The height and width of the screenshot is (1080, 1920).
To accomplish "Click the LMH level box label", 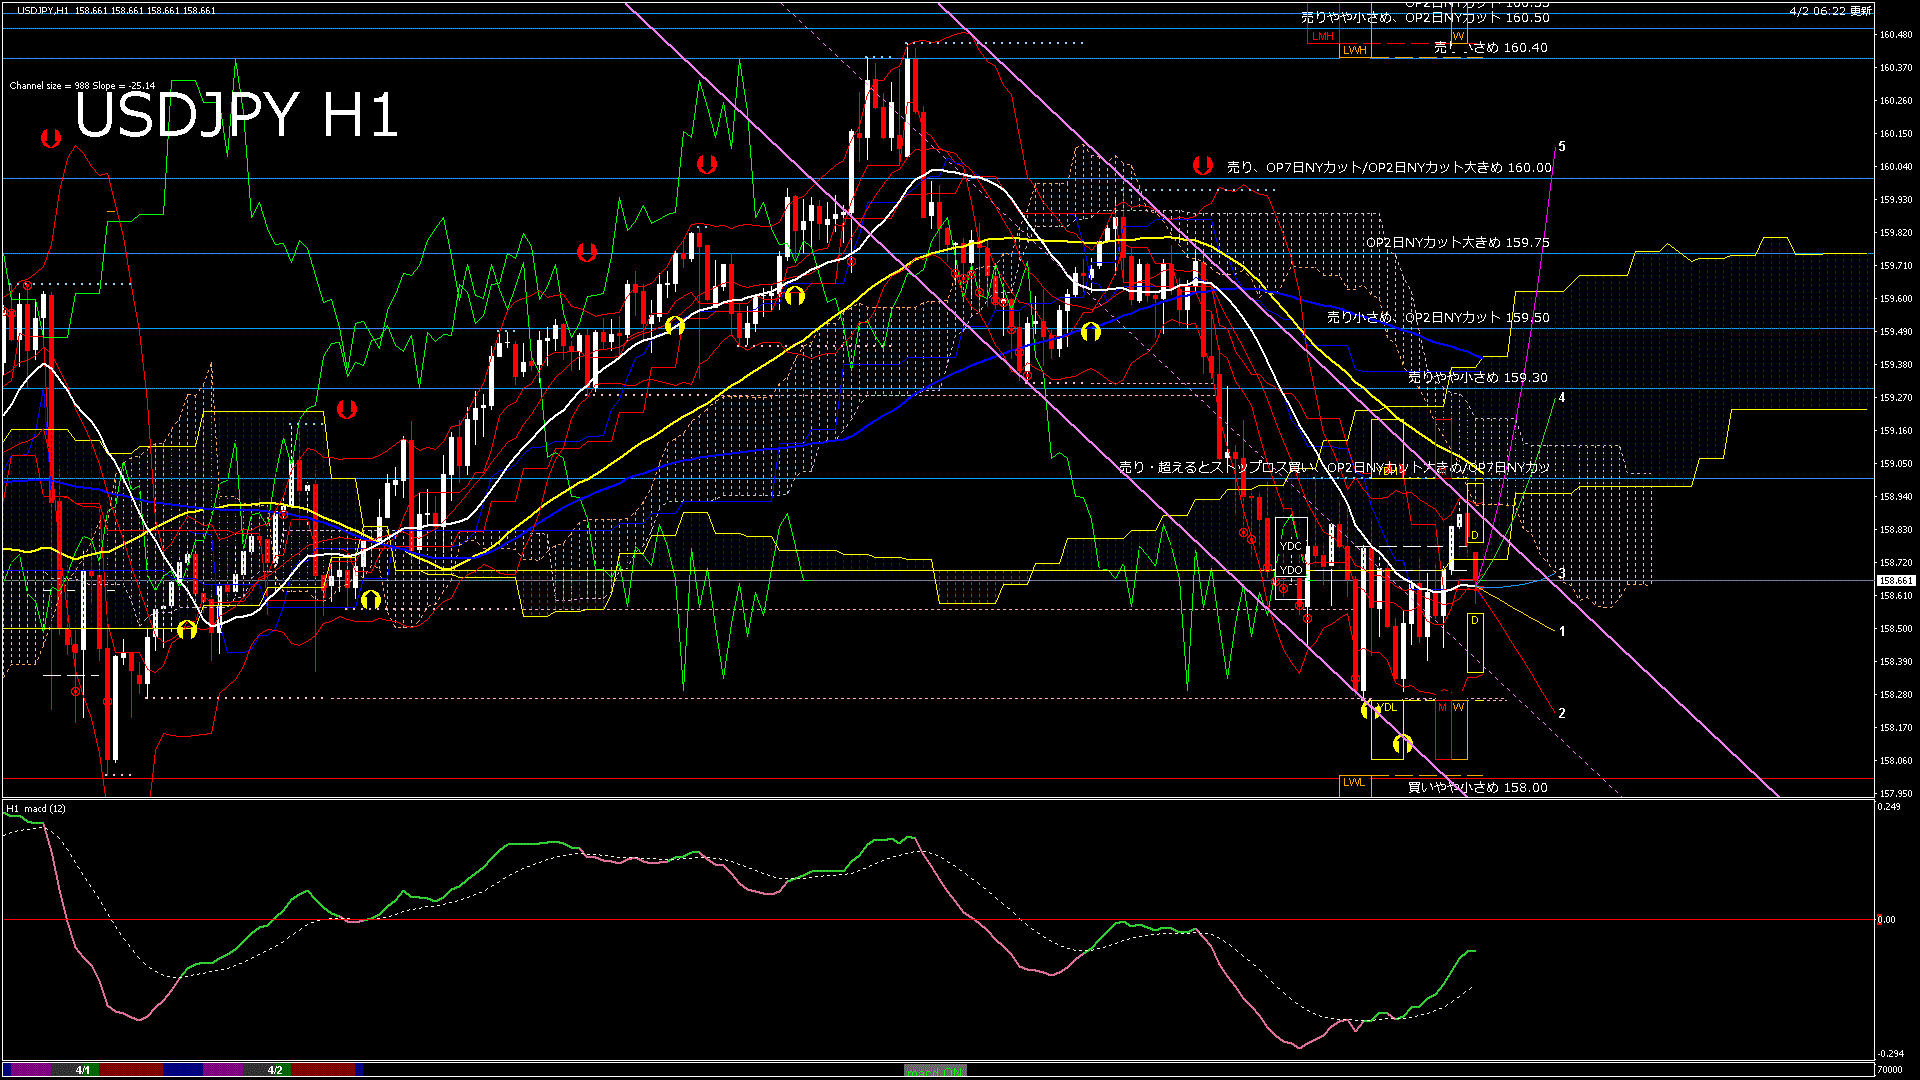I will tap(1323, 36).
